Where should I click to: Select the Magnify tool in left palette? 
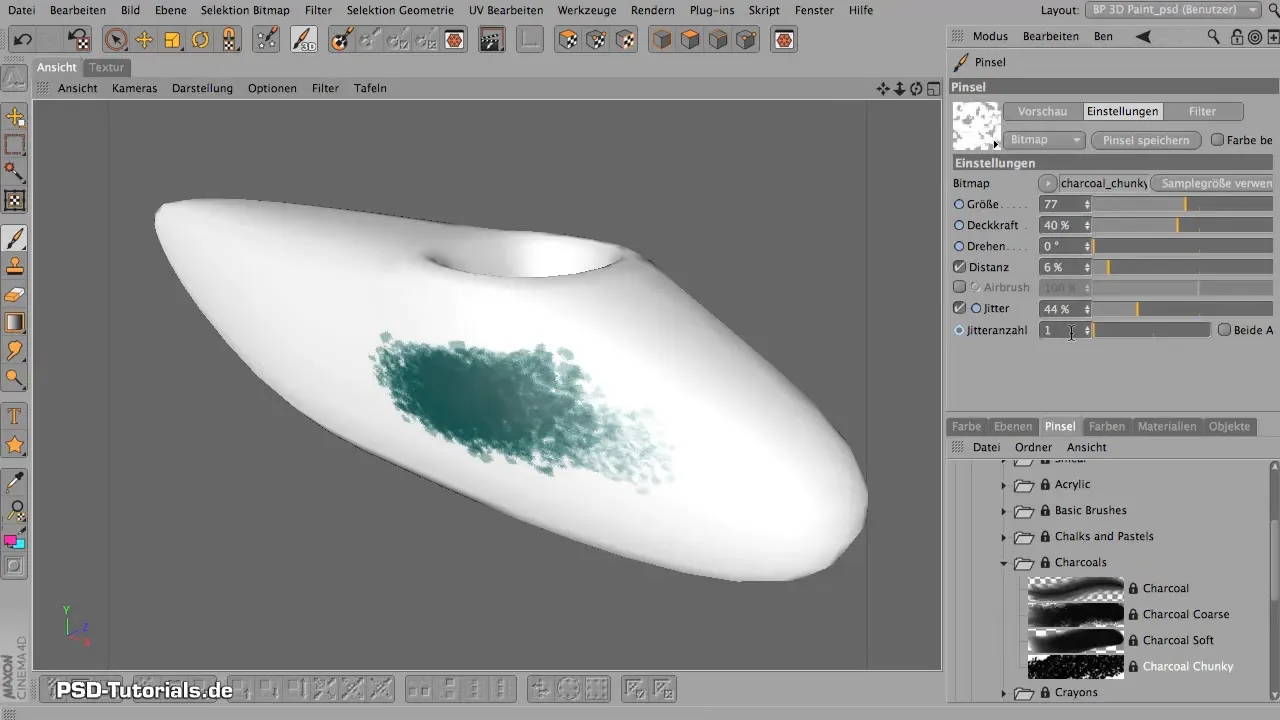[x=15, y=379]
